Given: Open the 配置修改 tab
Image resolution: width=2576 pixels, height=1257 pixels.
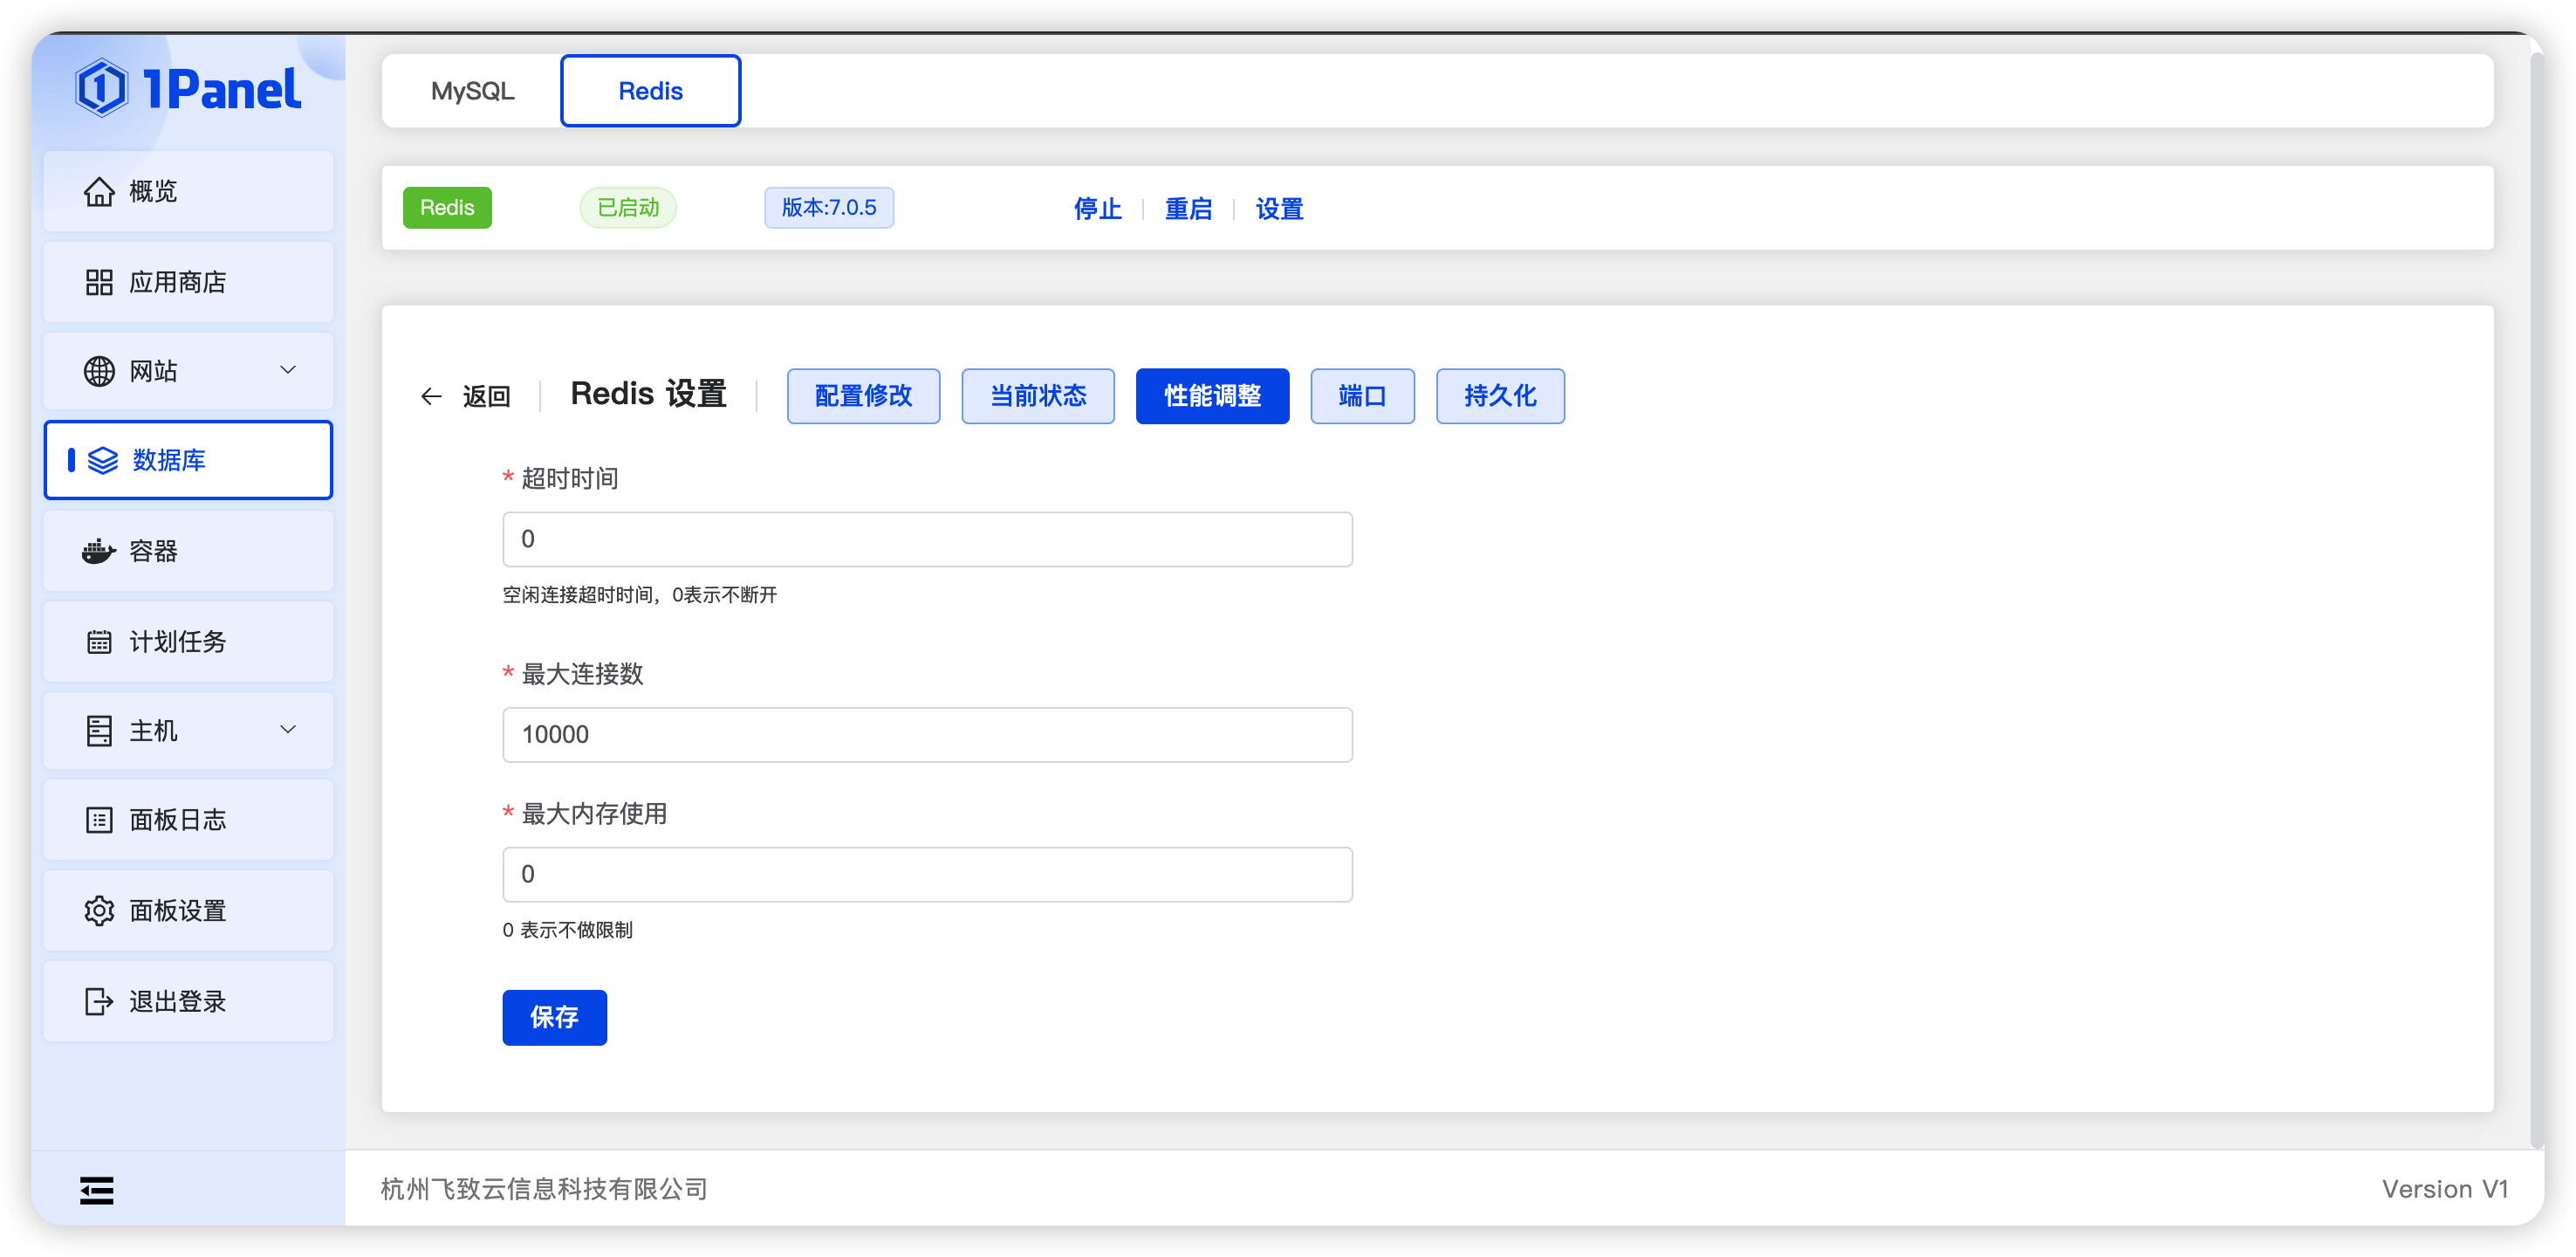Looking at the screenshot, I should 863,396.
